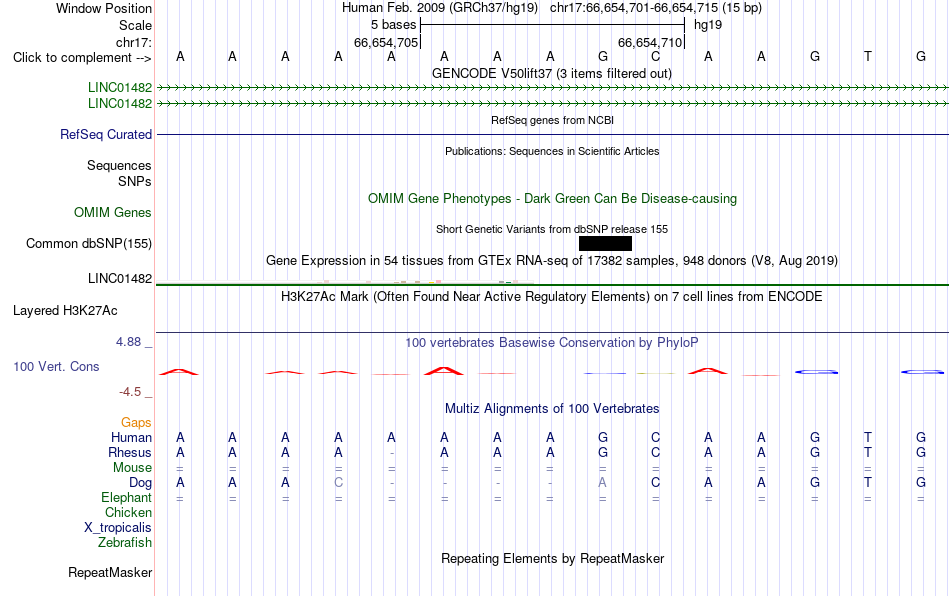950x596 pixels.
Task: Click the Mouse species label
Action: (132, 468)
